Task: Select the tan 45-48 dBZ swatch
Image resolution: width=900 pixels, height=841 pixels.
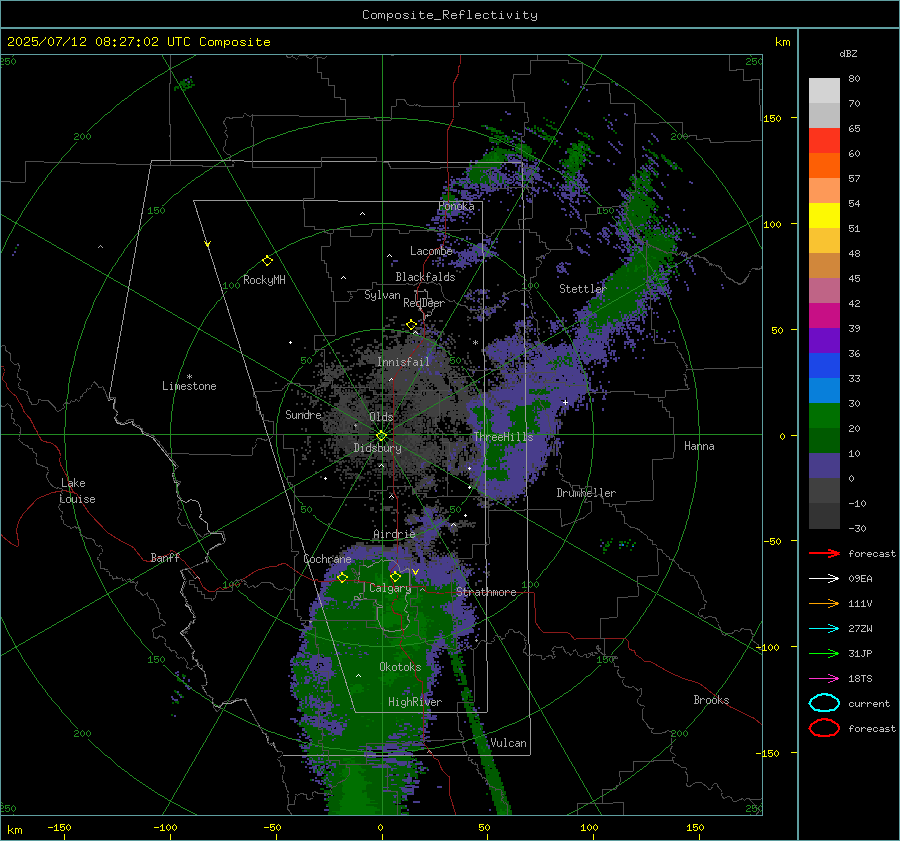Action: [x=824, y=266]
